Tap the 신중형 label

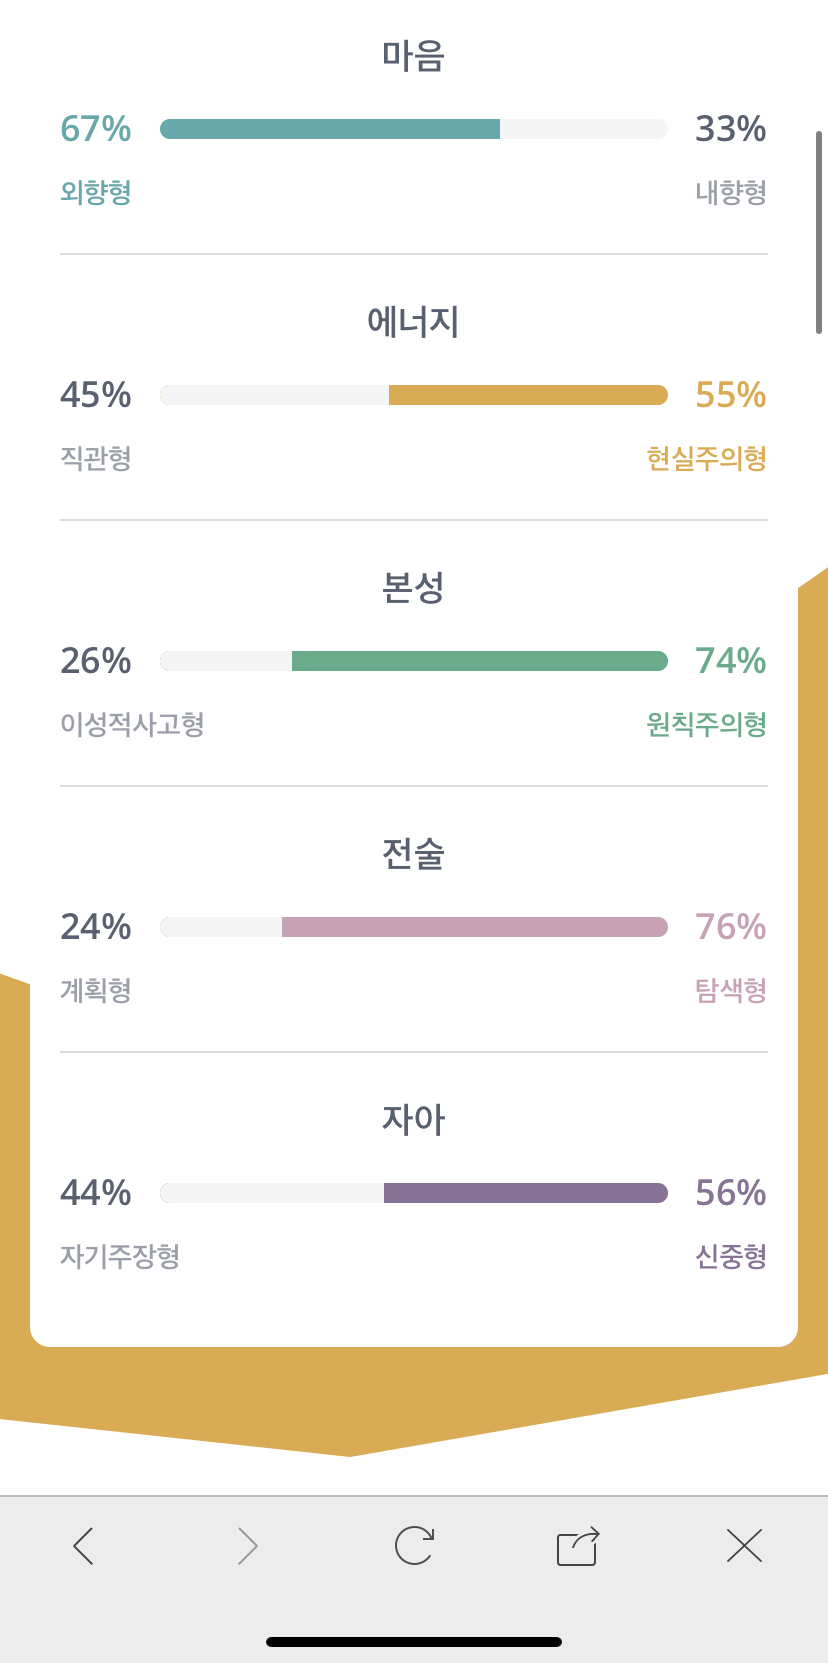pos(731,1256)
